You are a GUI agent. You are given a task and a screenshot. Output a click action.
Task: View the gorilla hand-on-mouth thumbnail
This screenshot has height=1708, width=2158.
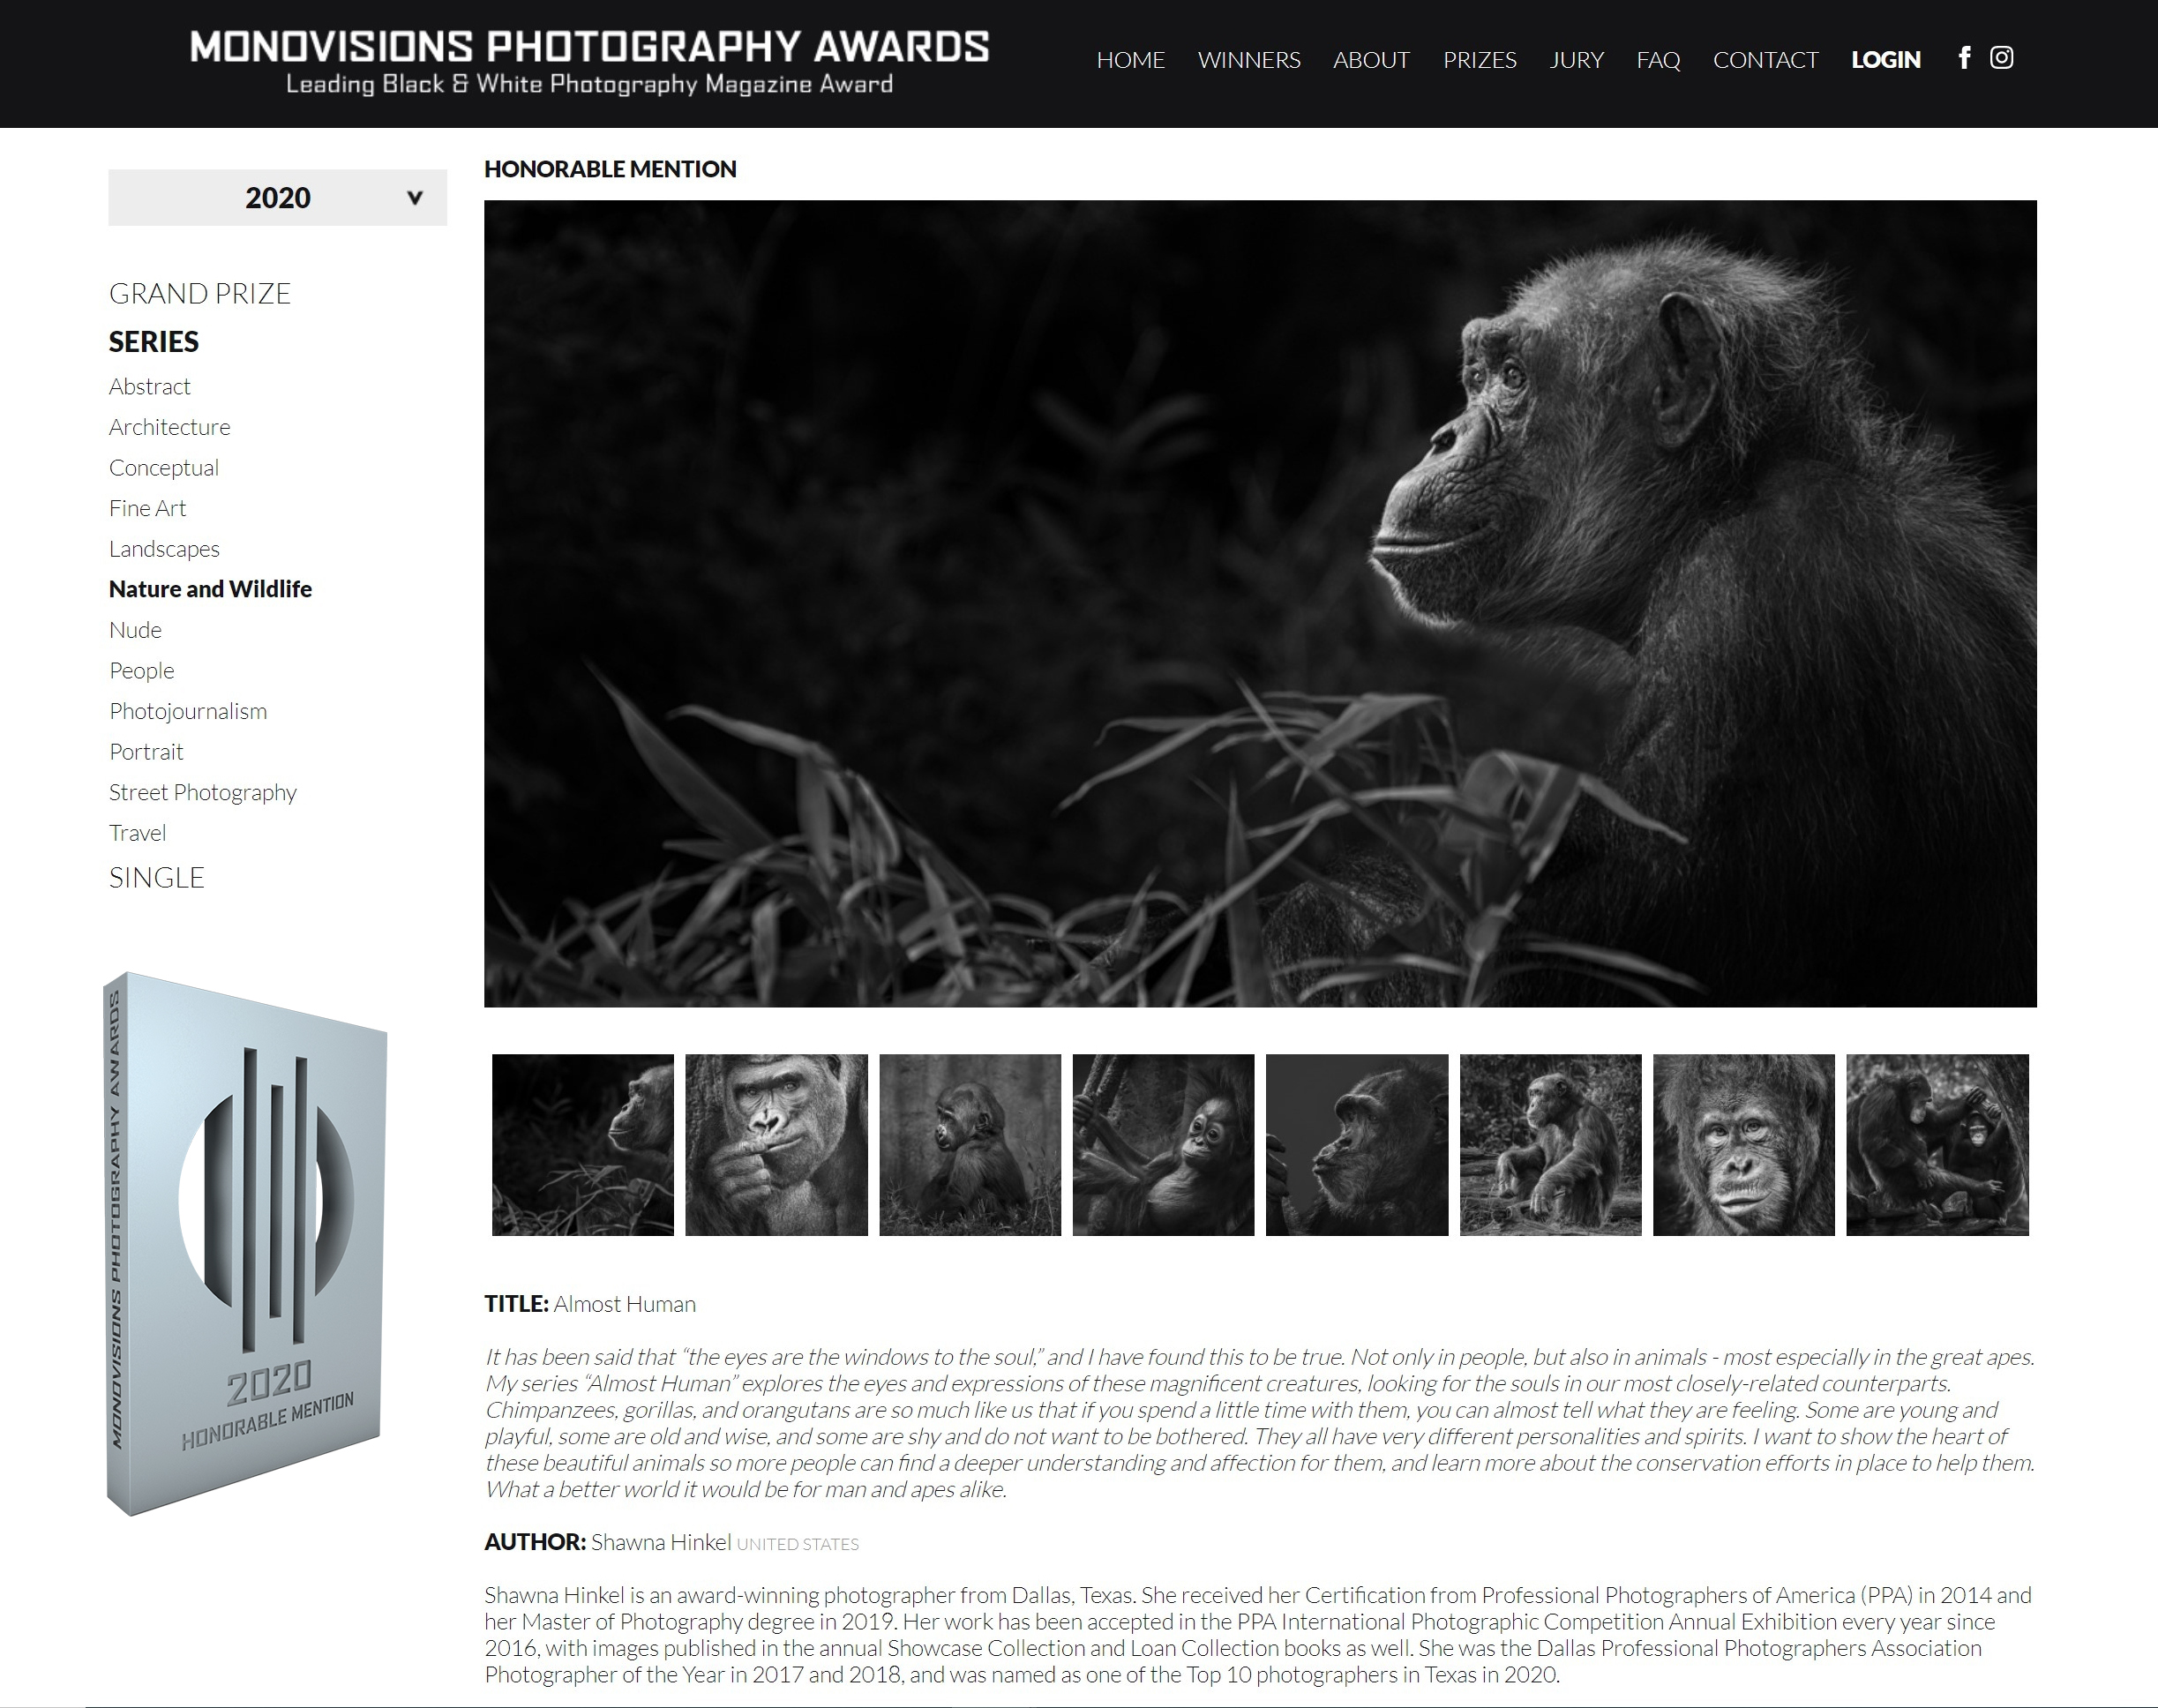pyautogui.click(x=776, y=1145)
